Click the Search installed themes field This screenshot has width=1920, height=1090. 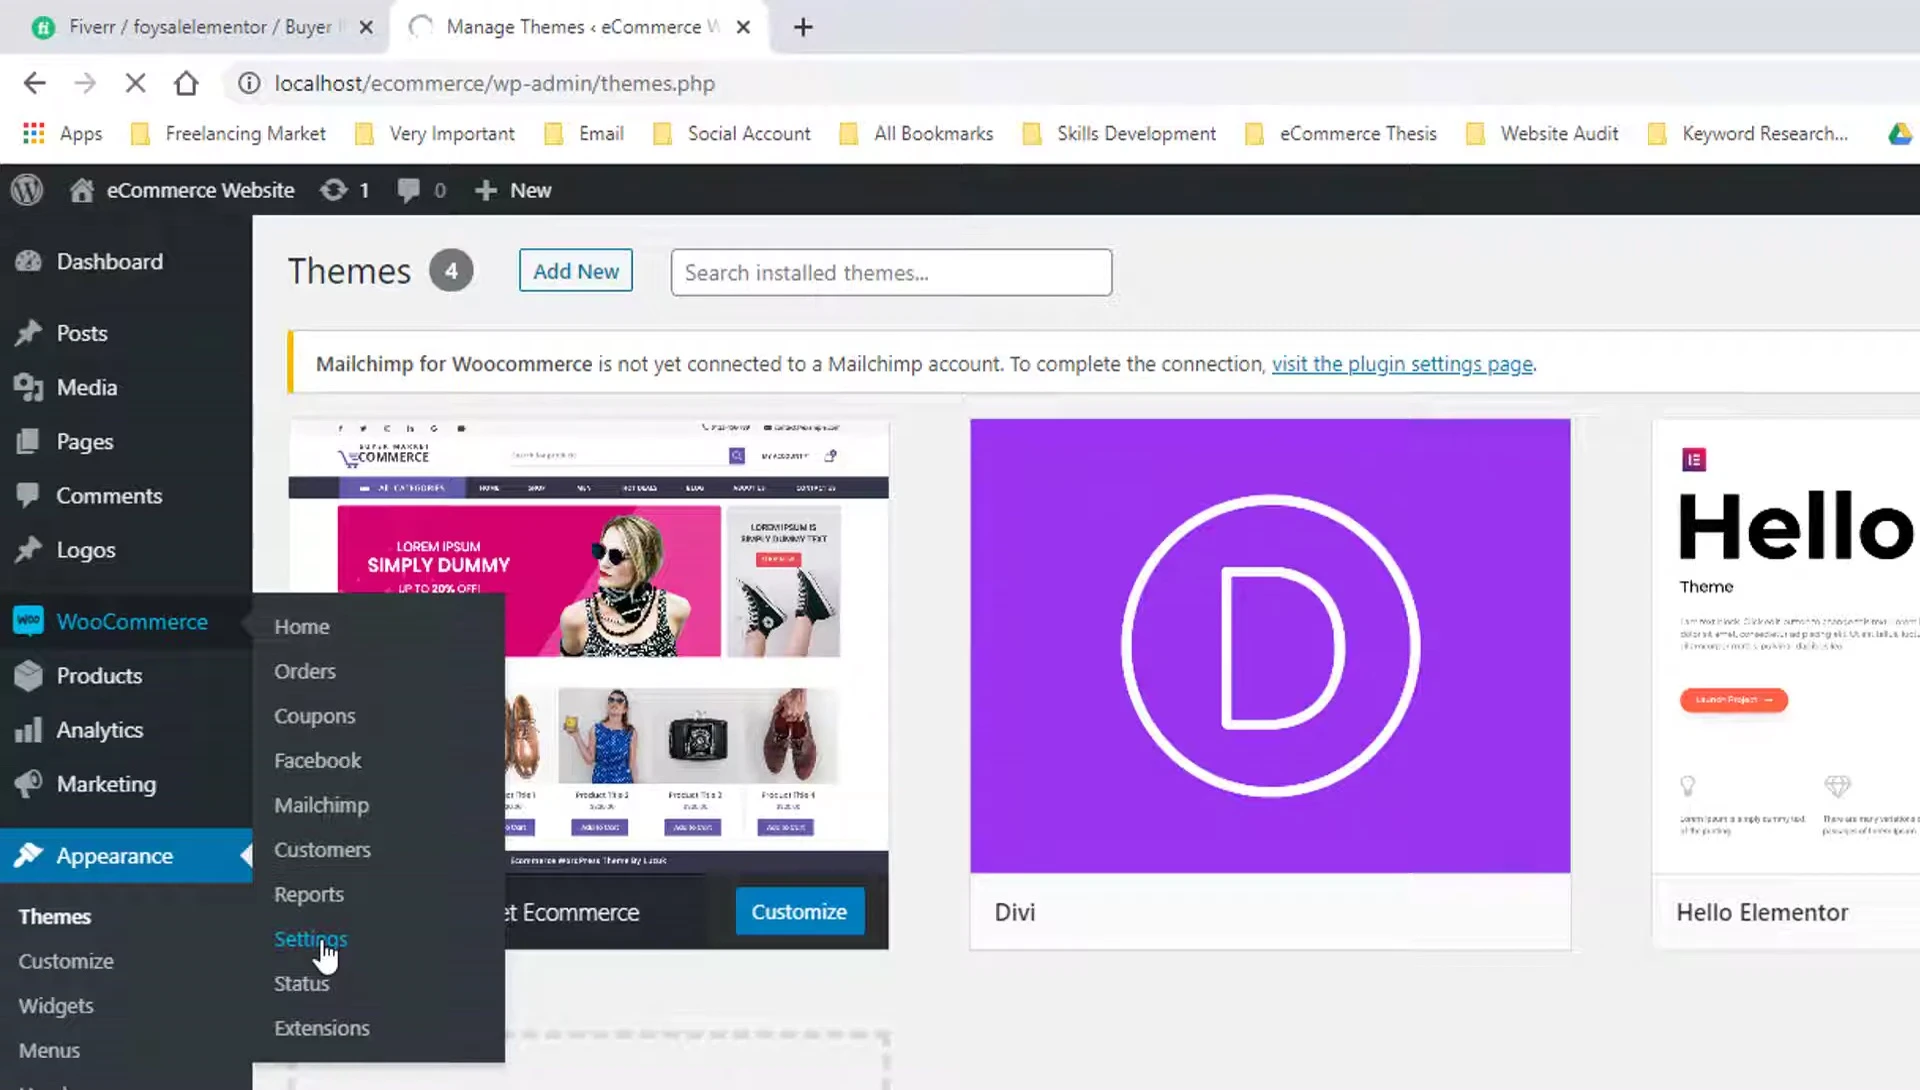pos(890,272)
